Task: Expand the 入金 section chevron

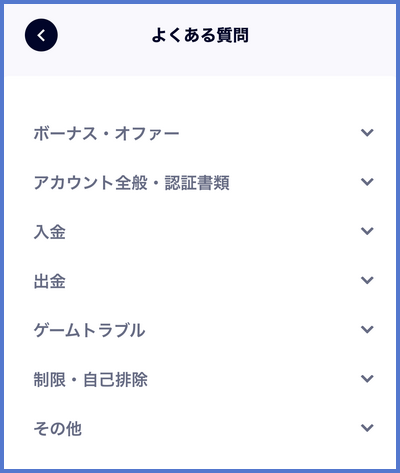Action: point(367,231)
